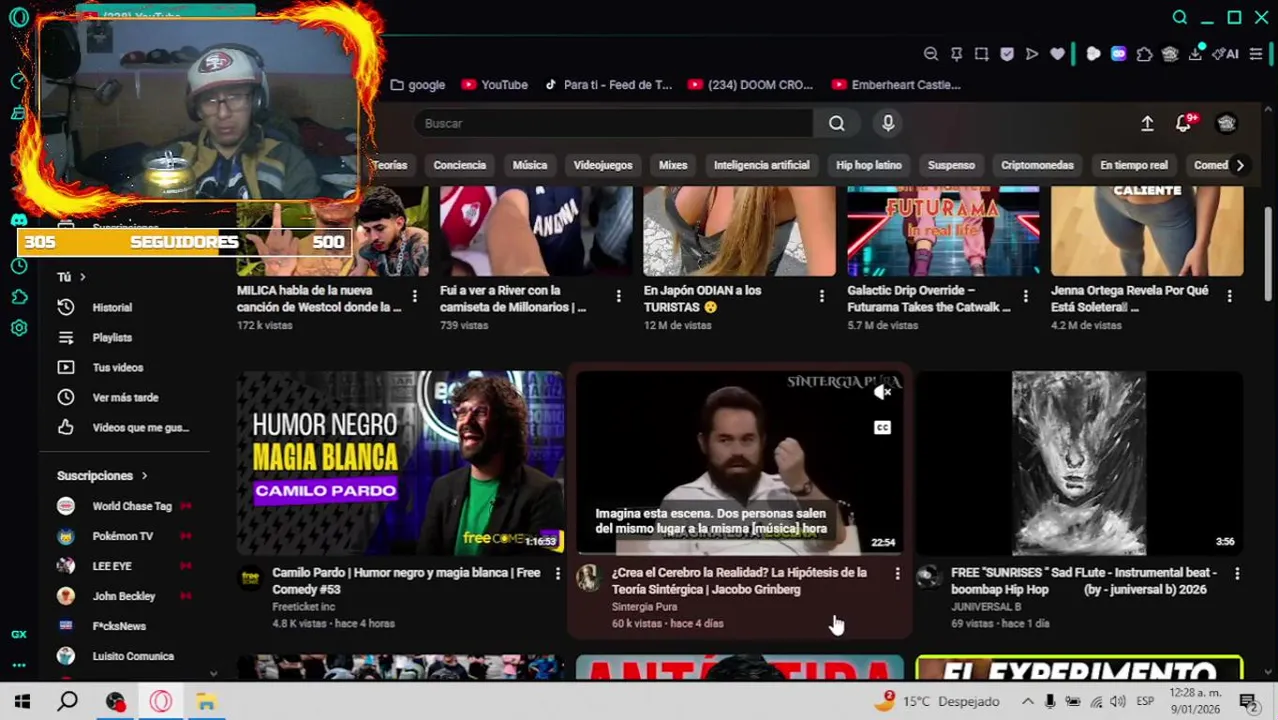Toggle the ad blocker shield icon
The height and width of the screenshot is (720, 1278).
point(1007,54)
